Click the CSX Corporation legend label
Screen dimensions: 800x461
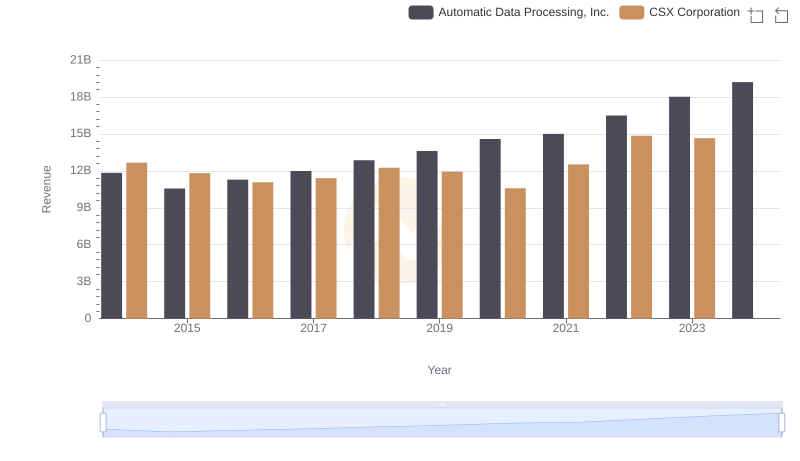694,12
